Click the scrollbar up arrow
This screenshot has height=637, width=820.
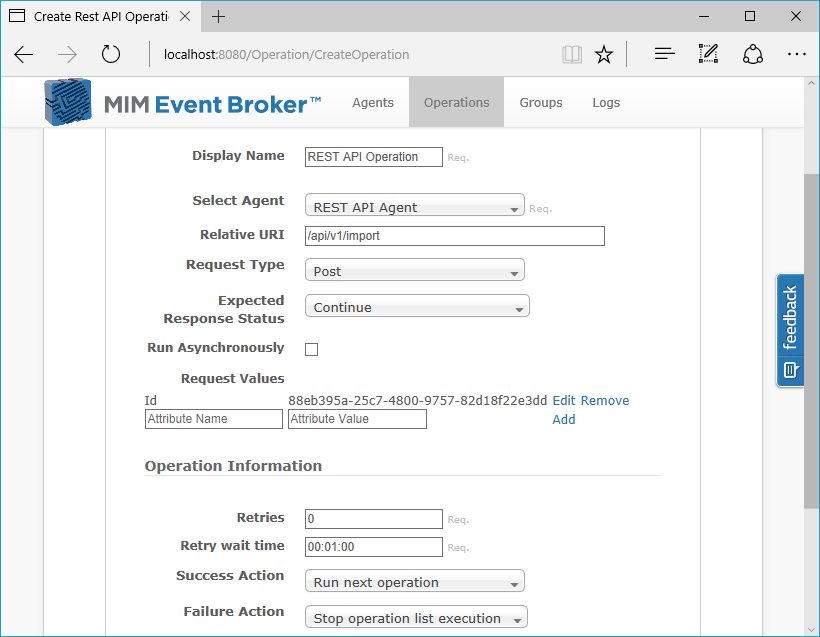click(x=812, y=83)
